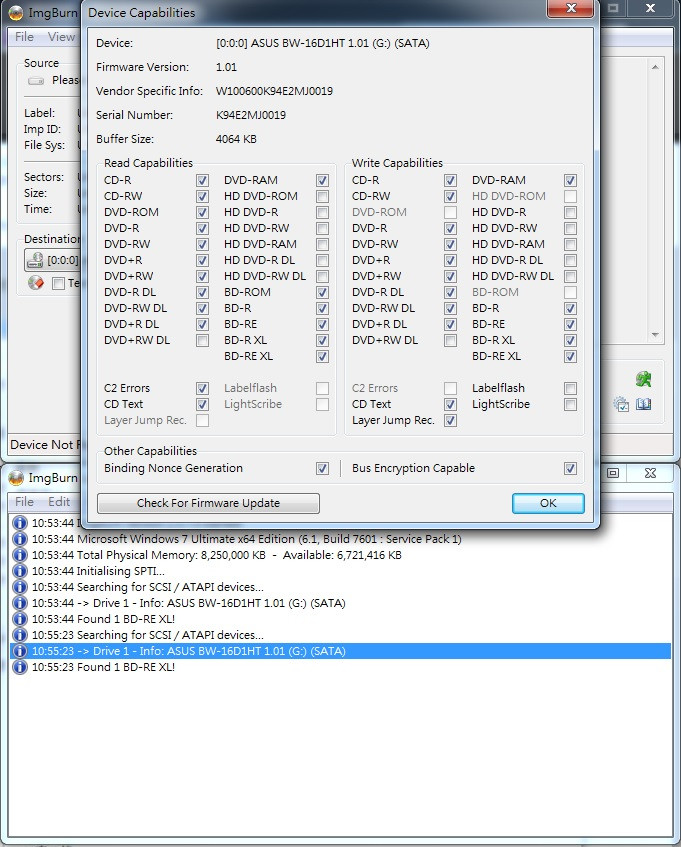The height and width of the screenshot is (847, 681).
Task: Click info icon of 10:53:44 Searching for SCSI entry
Action: 19,587
